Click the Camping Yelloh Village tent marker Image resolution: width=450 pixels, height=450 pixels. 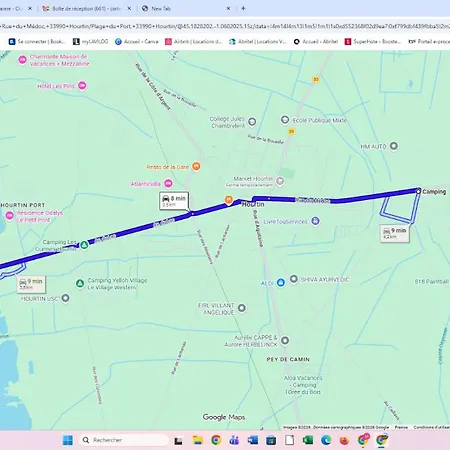click(x=80, y=283)
